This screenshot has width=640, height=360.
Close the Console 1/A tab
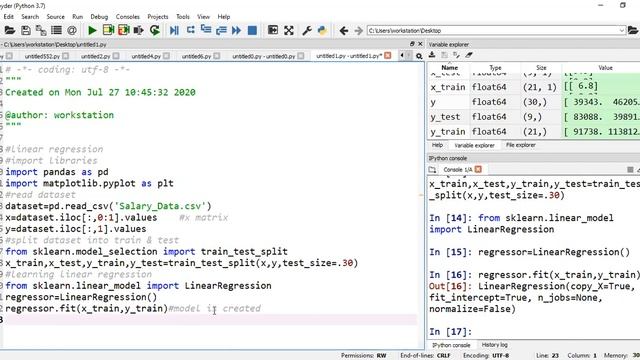(x=478, y=169)
